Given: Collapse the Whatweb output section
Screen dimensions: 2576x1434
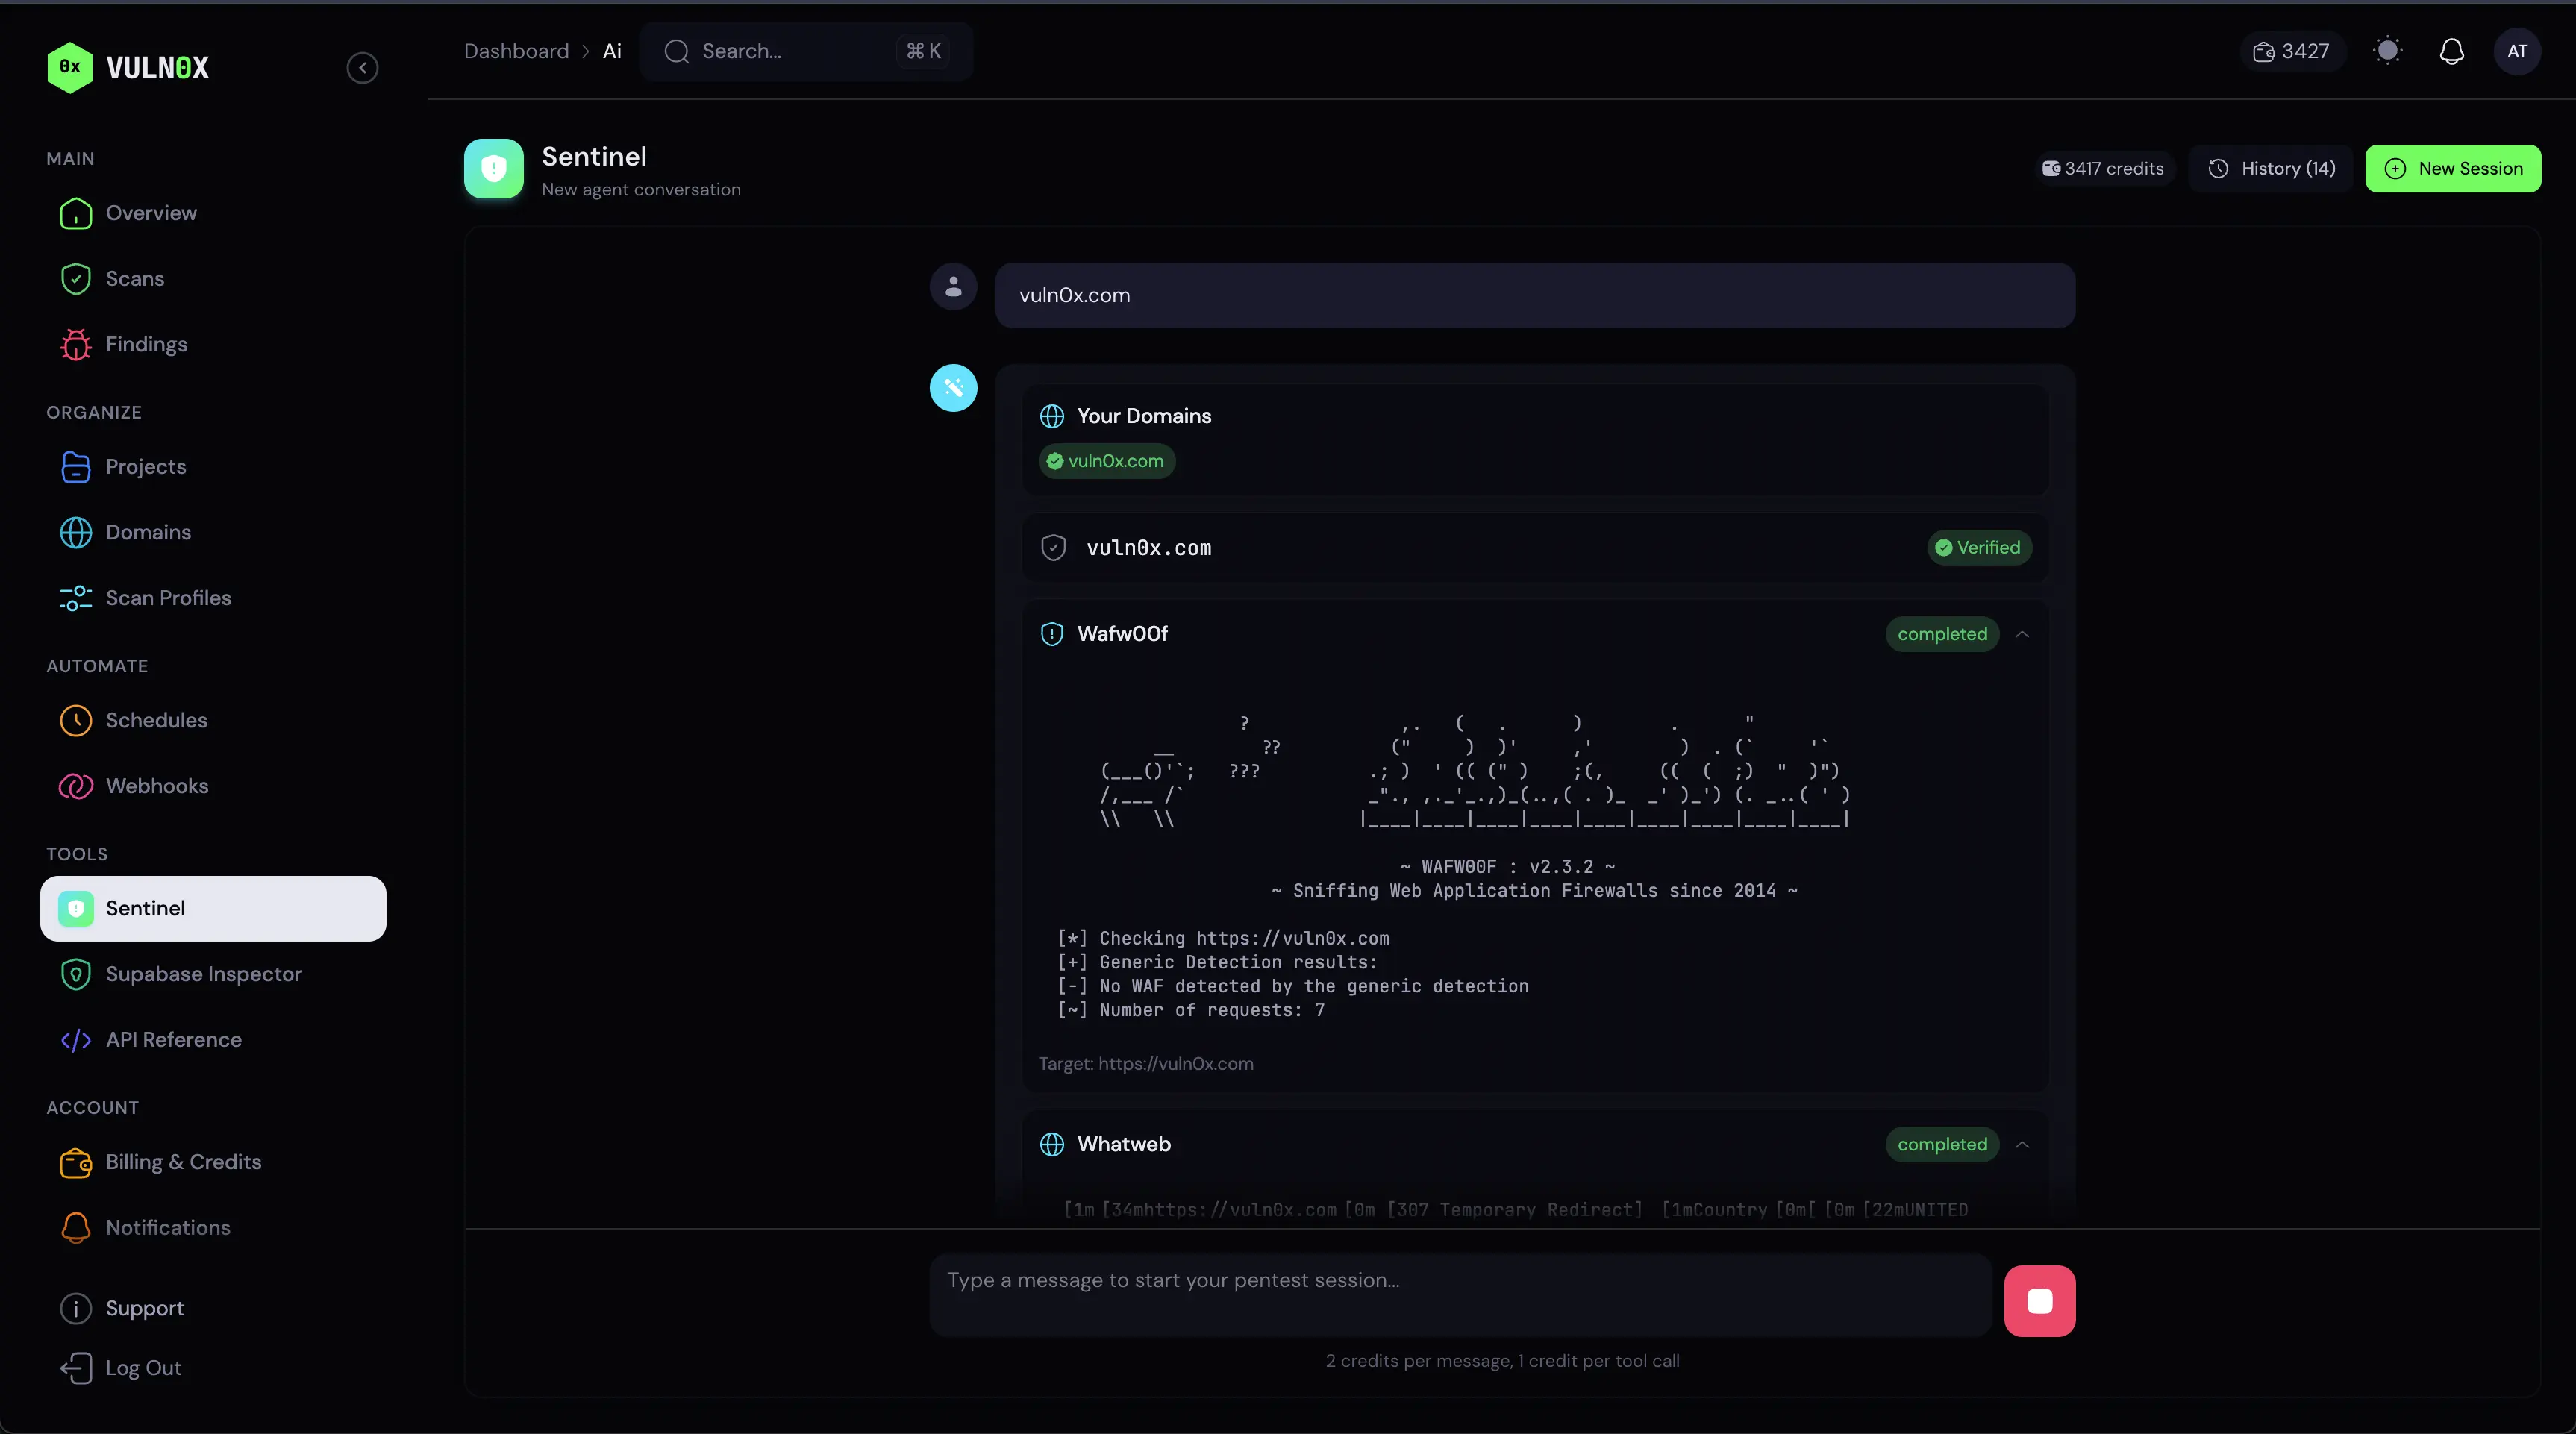Looking at the screenshot, I should (2023, 1145).
